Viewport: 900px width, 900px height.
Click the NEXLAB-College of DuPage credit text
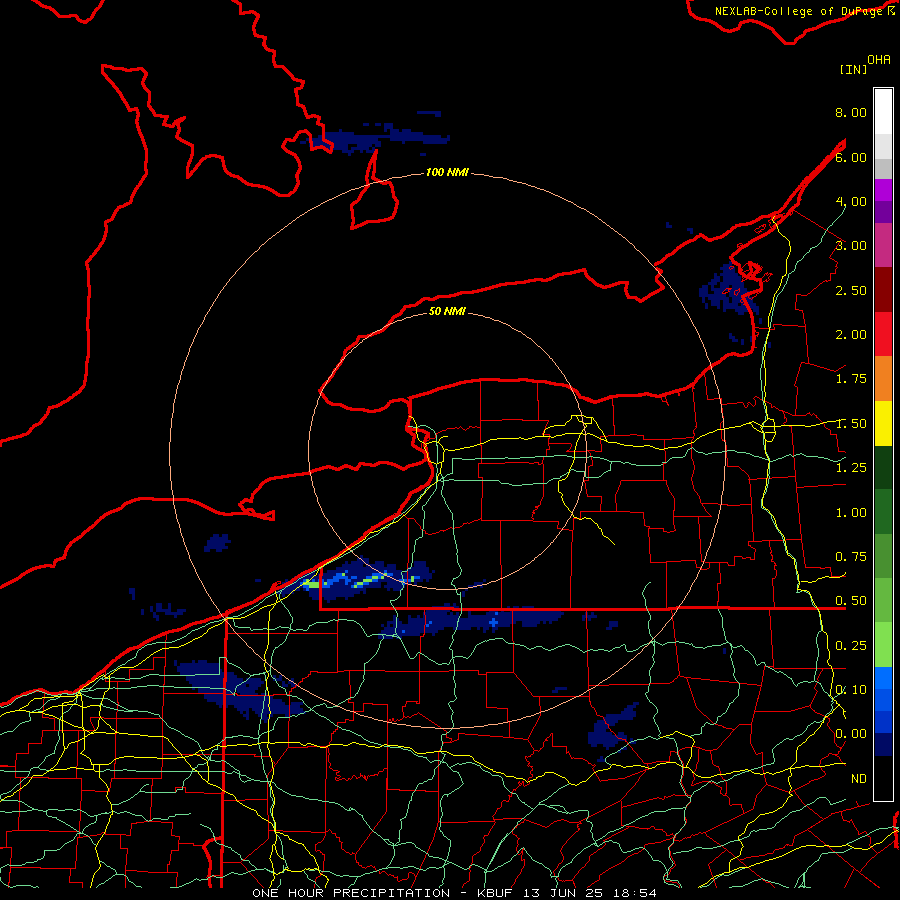(800, 11)
